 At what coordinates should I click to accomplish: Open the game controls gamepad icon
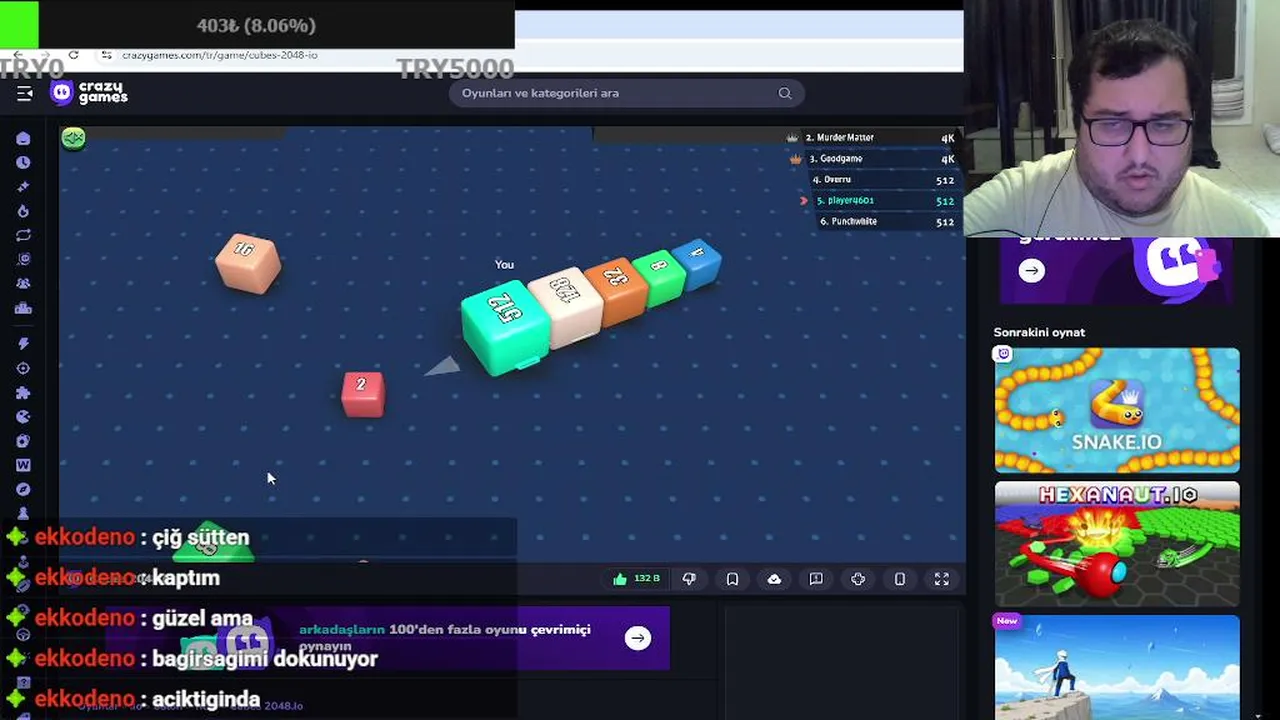point(858,579)
